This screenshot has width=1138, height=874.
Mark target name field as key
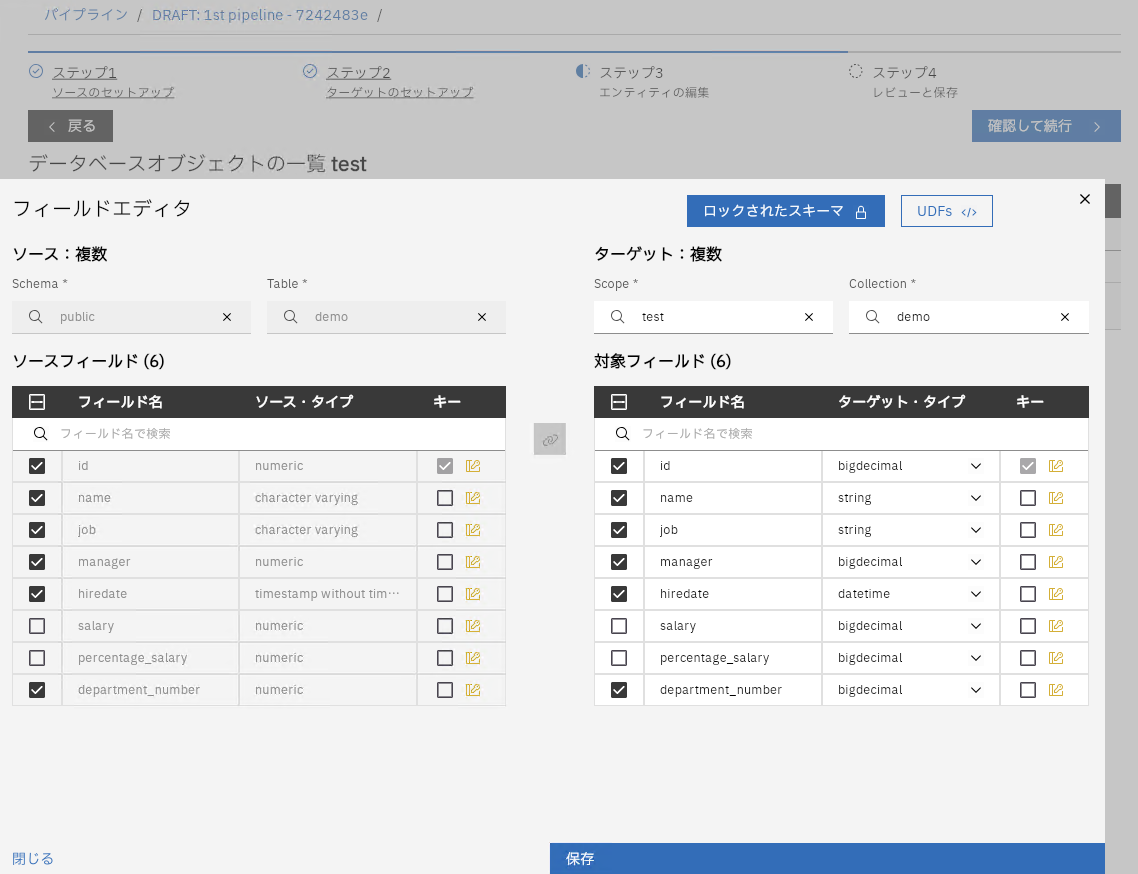click(1028, 498)
